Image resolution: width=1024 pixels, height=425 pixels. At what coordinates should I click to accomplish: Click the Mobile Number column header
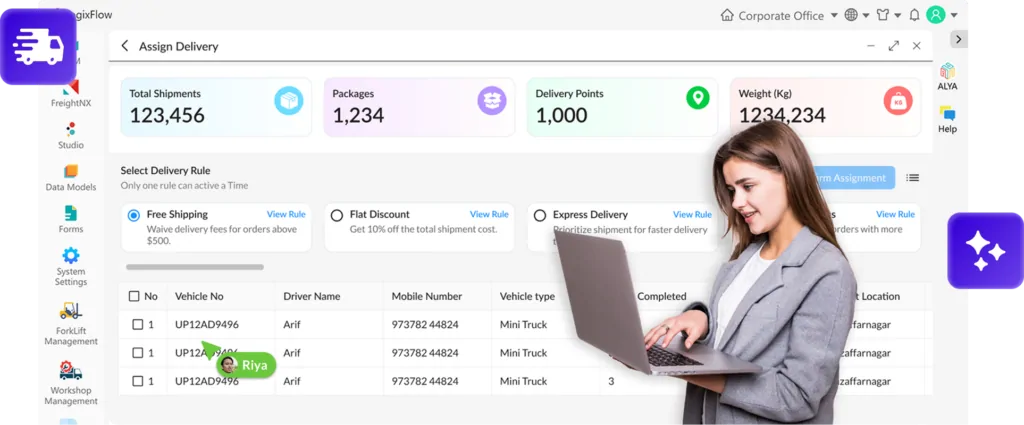tap(426, 296)
